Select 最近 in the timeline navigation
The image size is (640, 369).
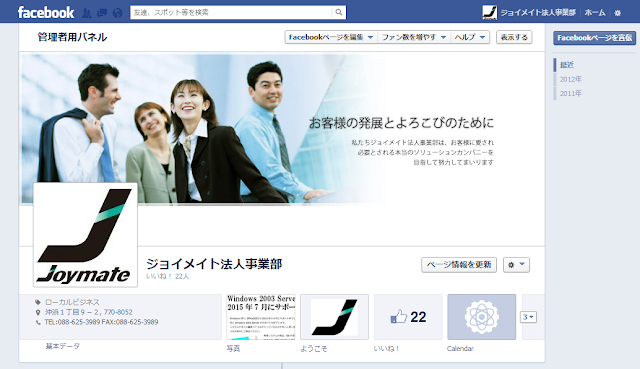567,65
